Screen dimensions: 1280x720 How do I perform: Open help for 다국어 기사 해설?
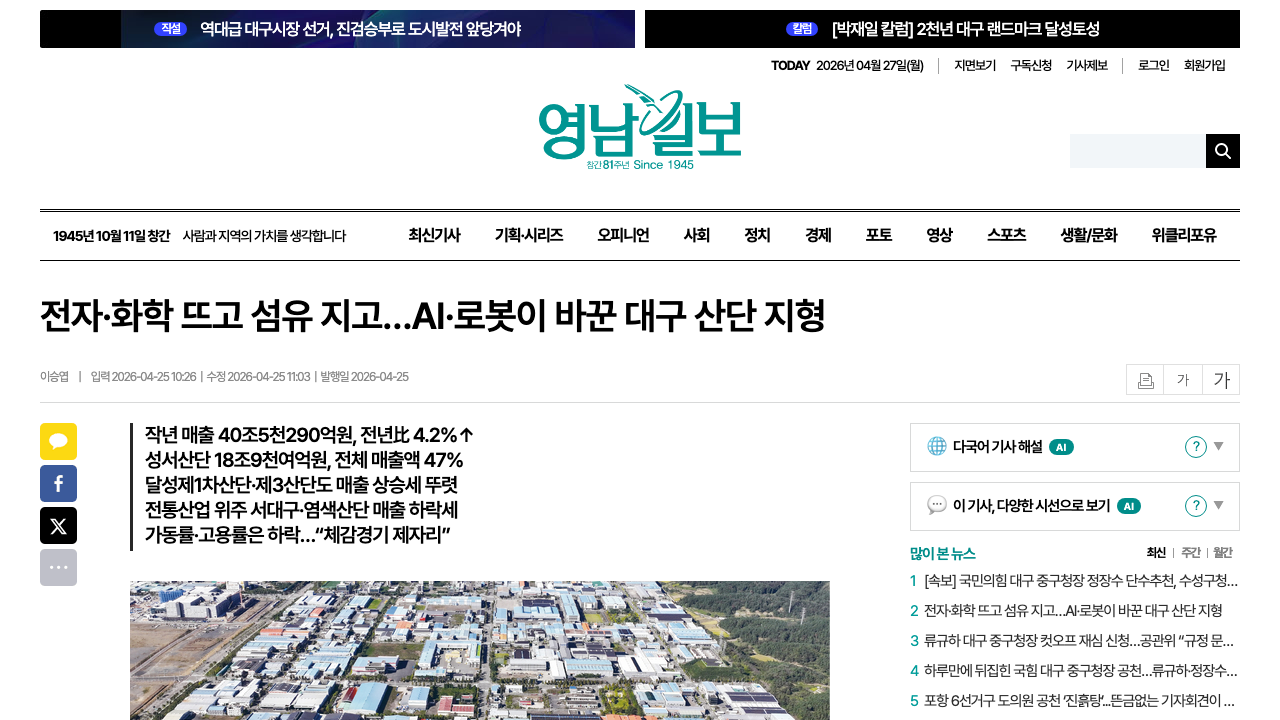pyautogui.click(x=1195, y=447)
